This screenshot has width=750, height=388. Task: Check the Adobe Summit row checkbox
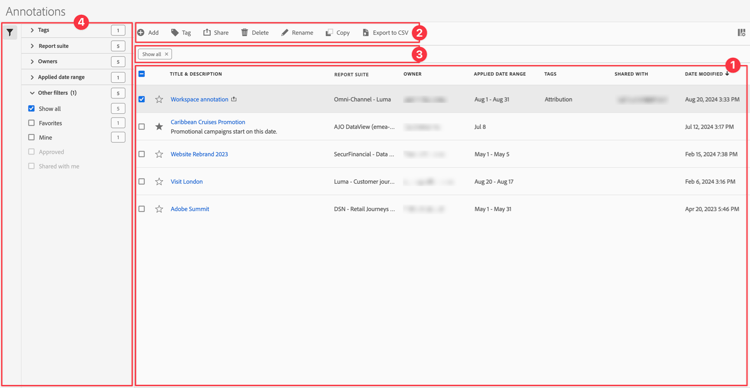(x=142, y=209)
